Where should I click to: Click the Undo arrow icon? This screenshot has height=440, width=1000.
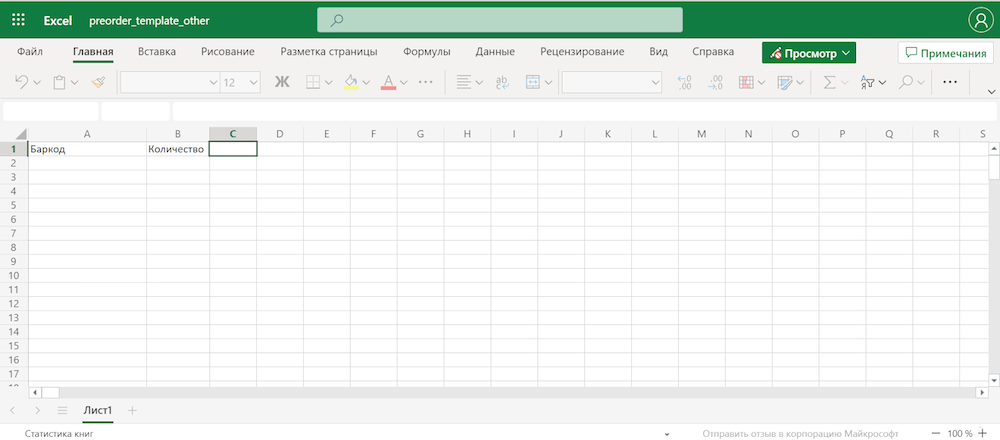point(22,82)
